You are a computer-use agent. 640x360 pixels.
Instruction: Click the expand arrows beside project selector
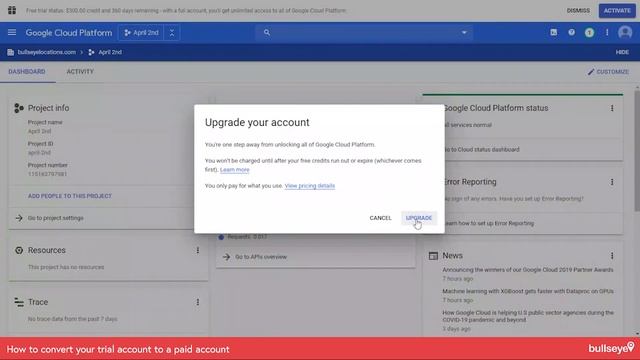click(172, 33)
